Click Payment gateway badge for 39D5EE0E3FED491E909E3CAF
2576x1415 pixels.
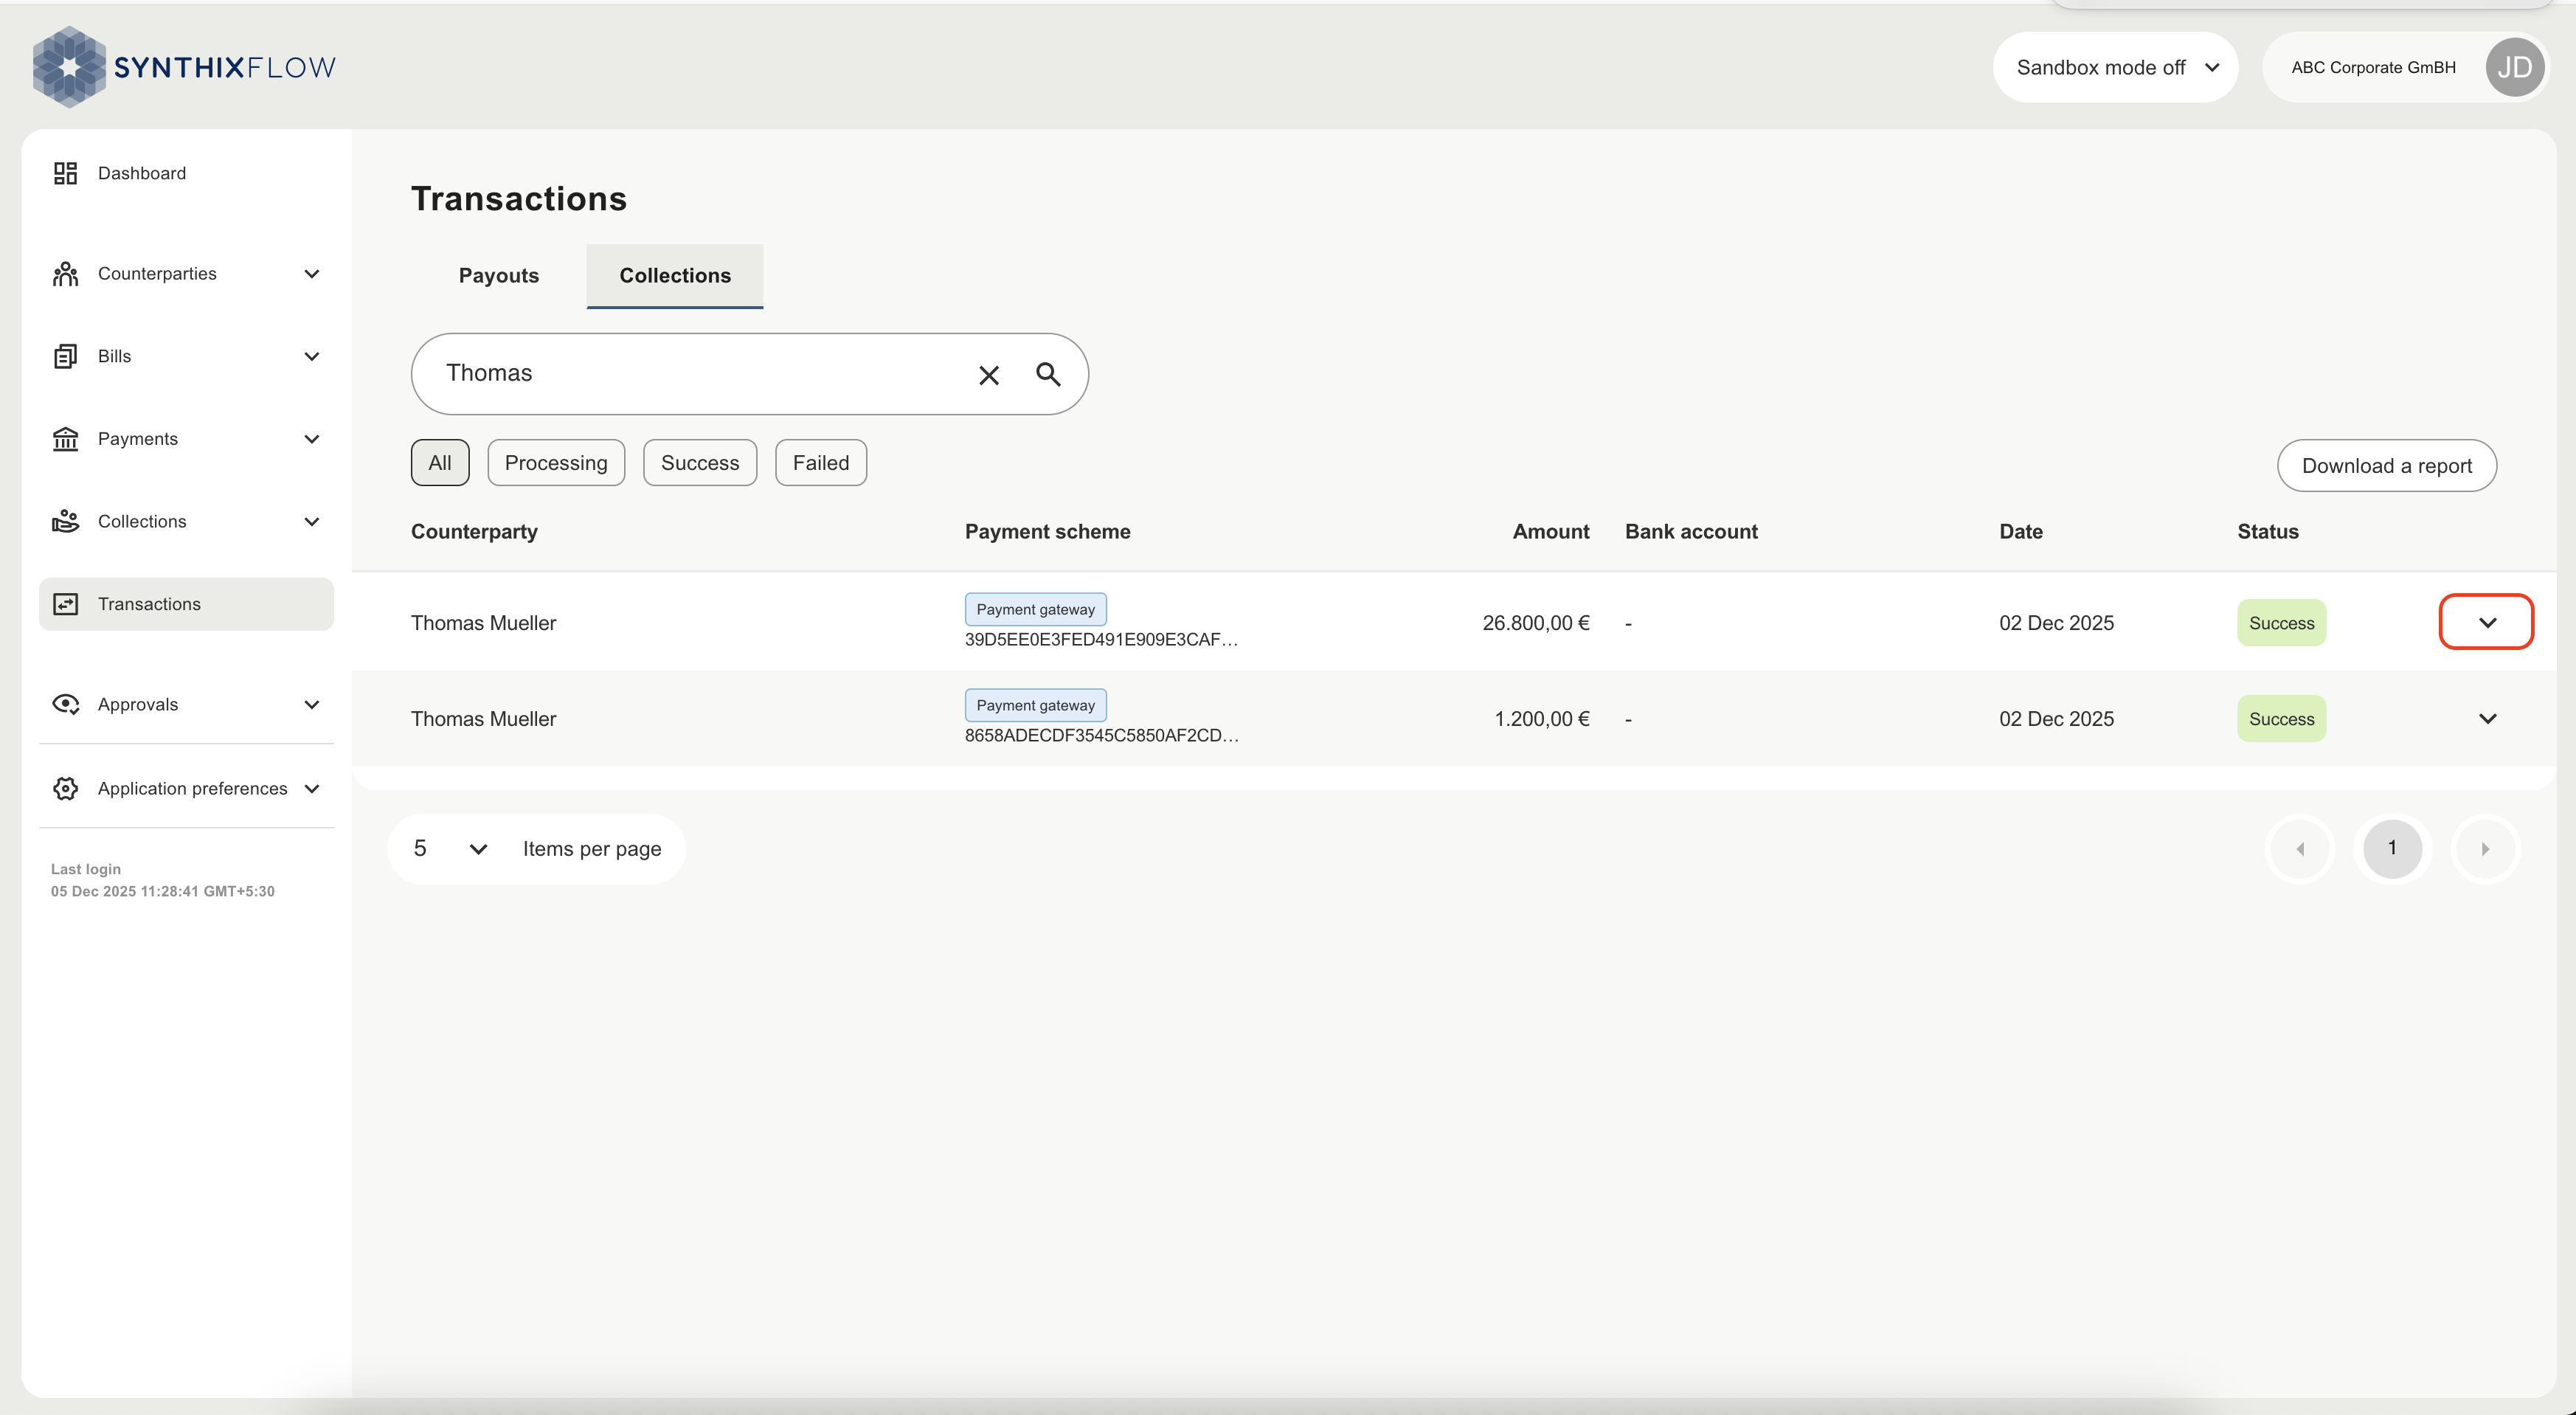point(1035,609)
